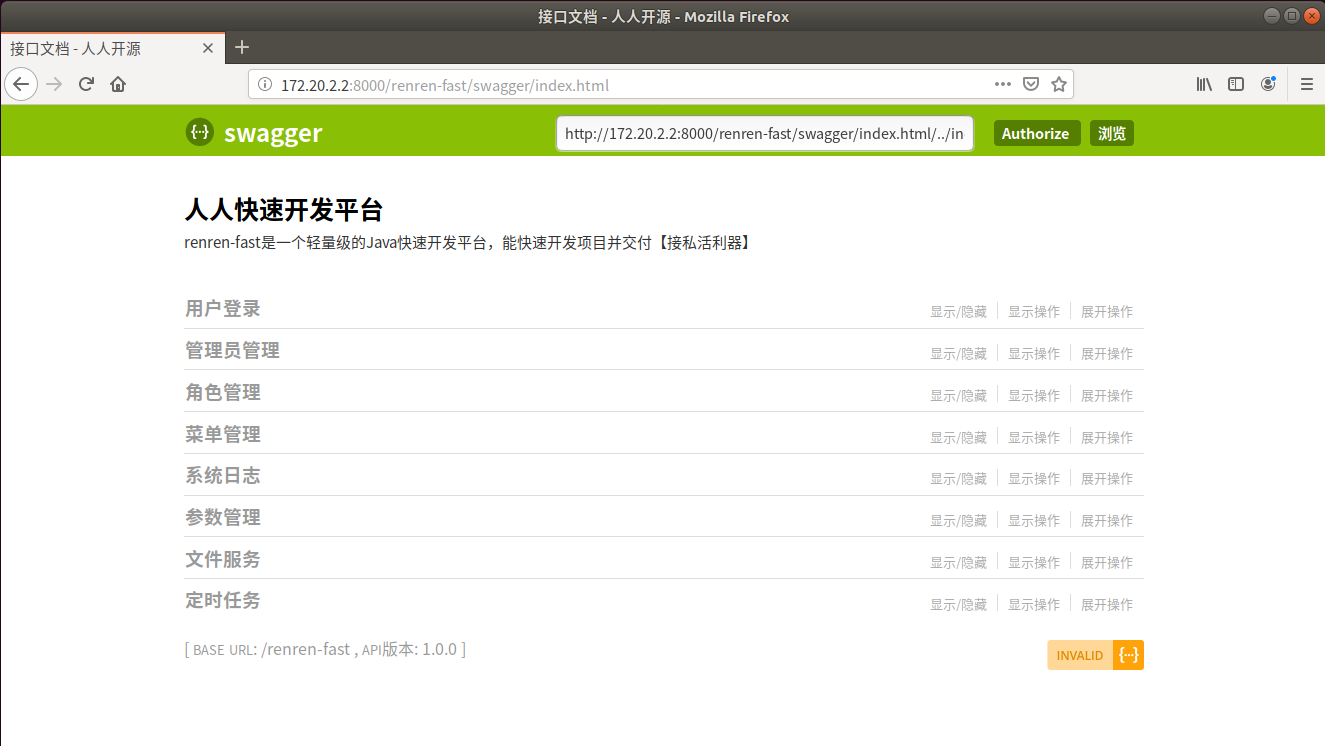
Task: Click 显示操作 for 系统日志
Action: [x=1034, y=479]
